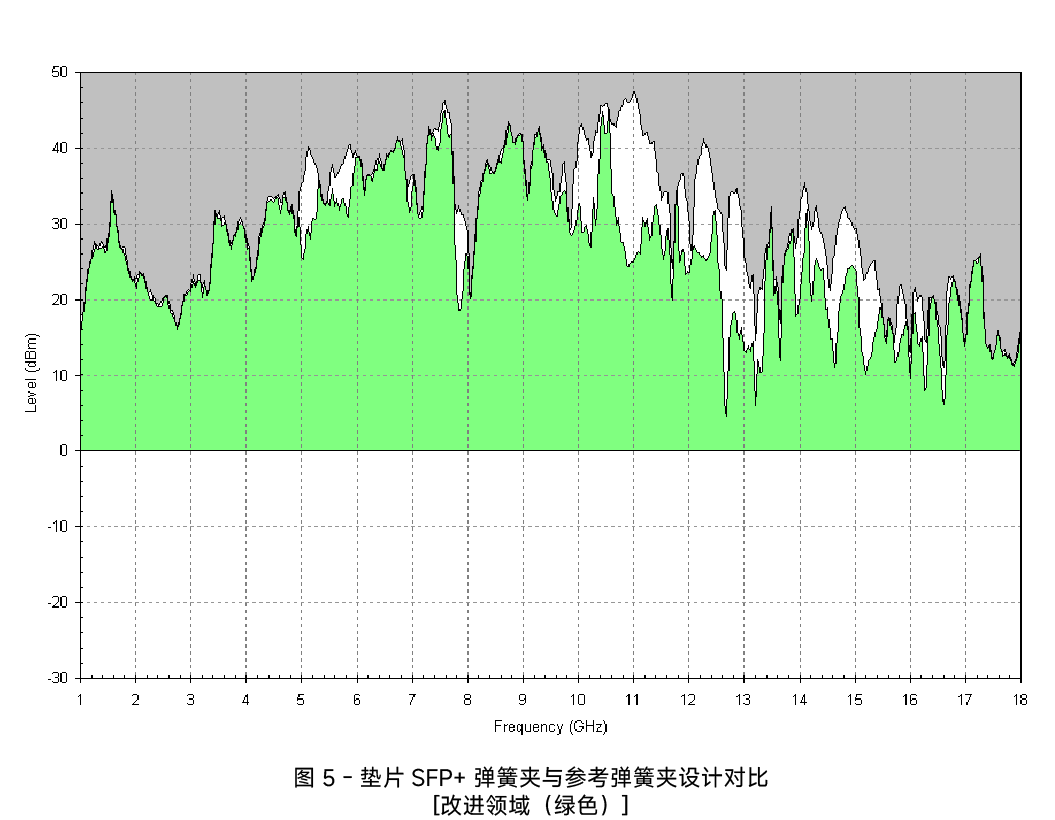Click the x-axis tick label 18
The width and height of the screenshot is (1055, 820).
point(1020,700)
